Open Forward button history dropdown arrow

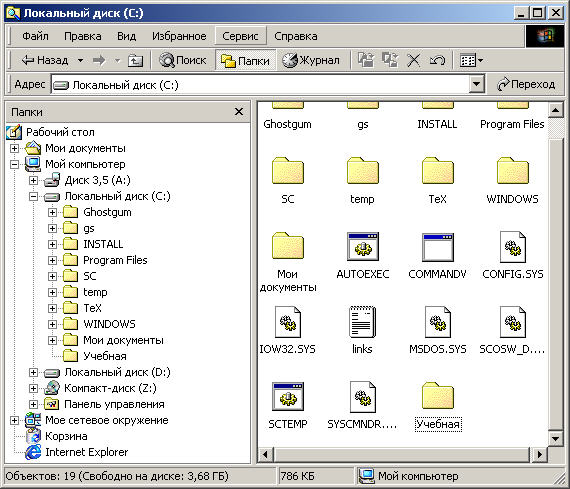pyautogui.click(x=117, y=60)
